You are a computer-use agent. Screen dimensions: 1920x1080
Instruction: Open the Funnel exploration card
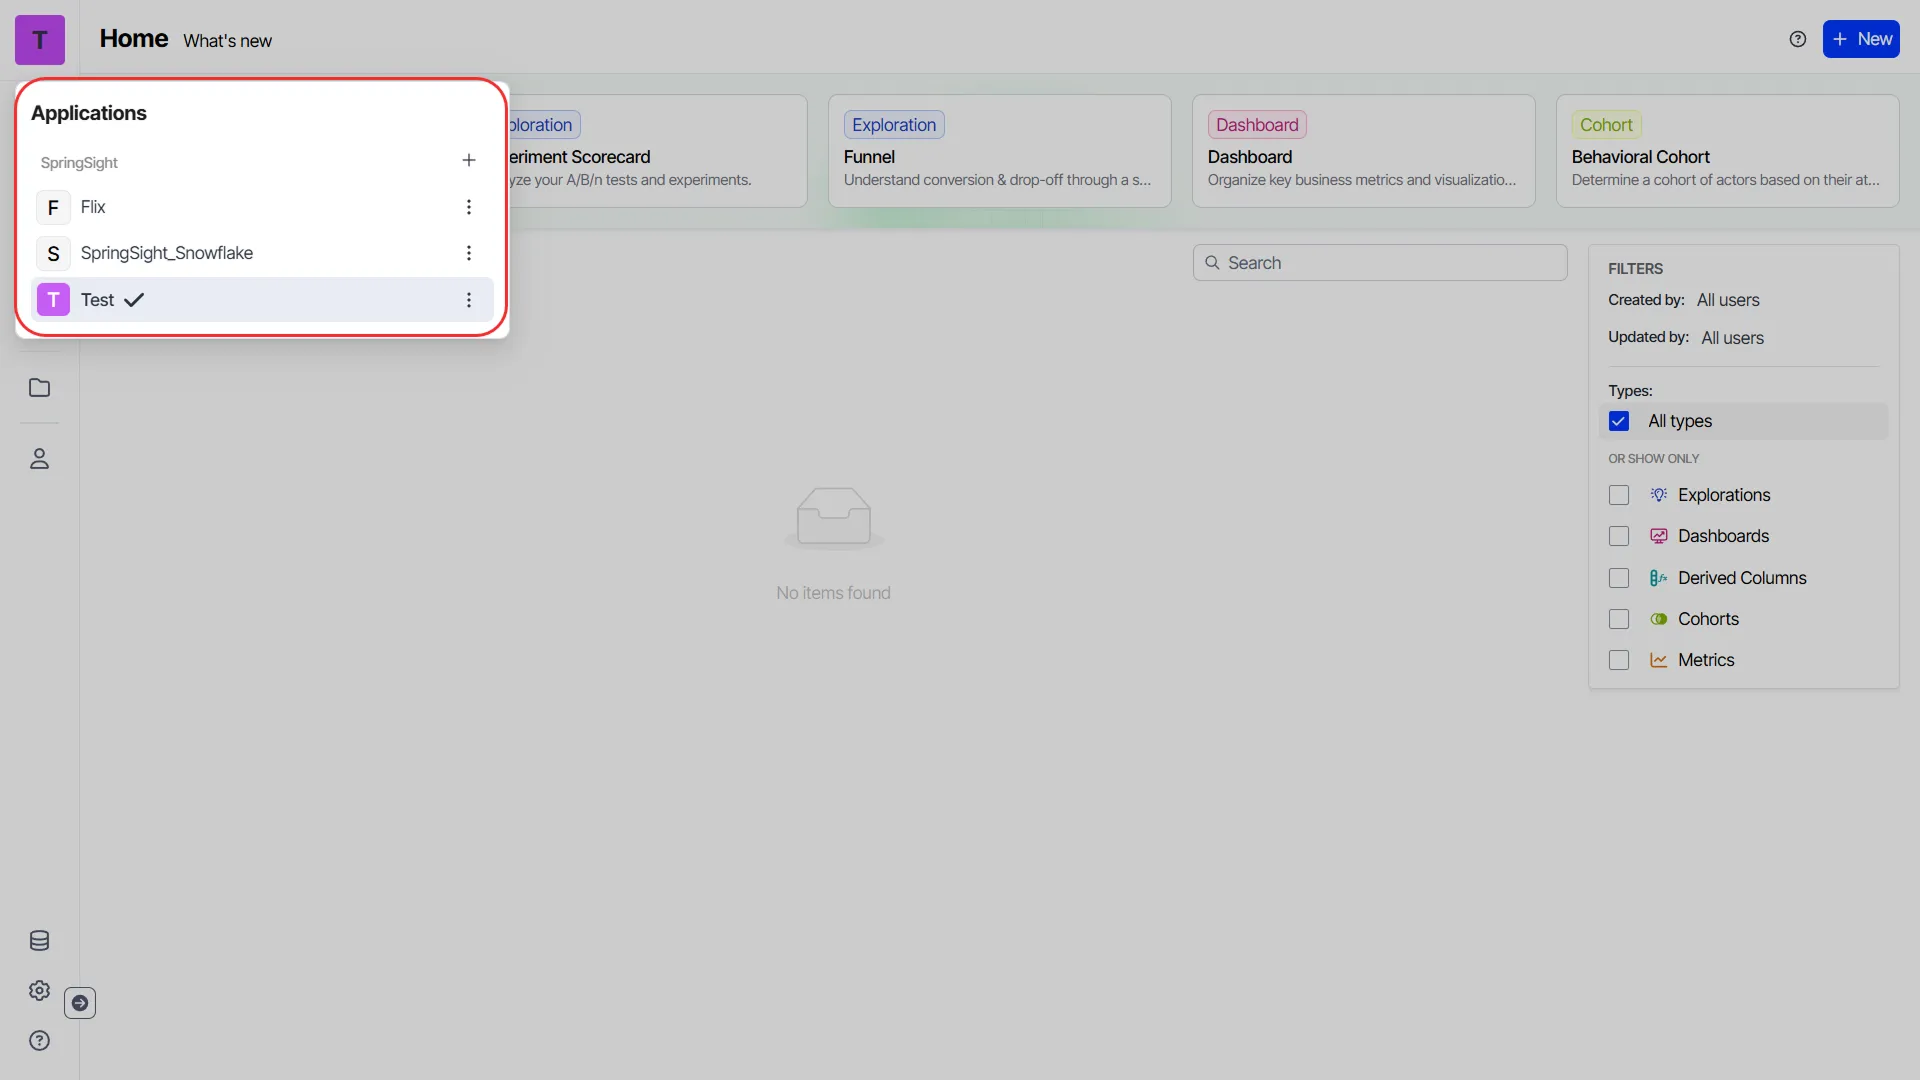click(x=999, y=151)
